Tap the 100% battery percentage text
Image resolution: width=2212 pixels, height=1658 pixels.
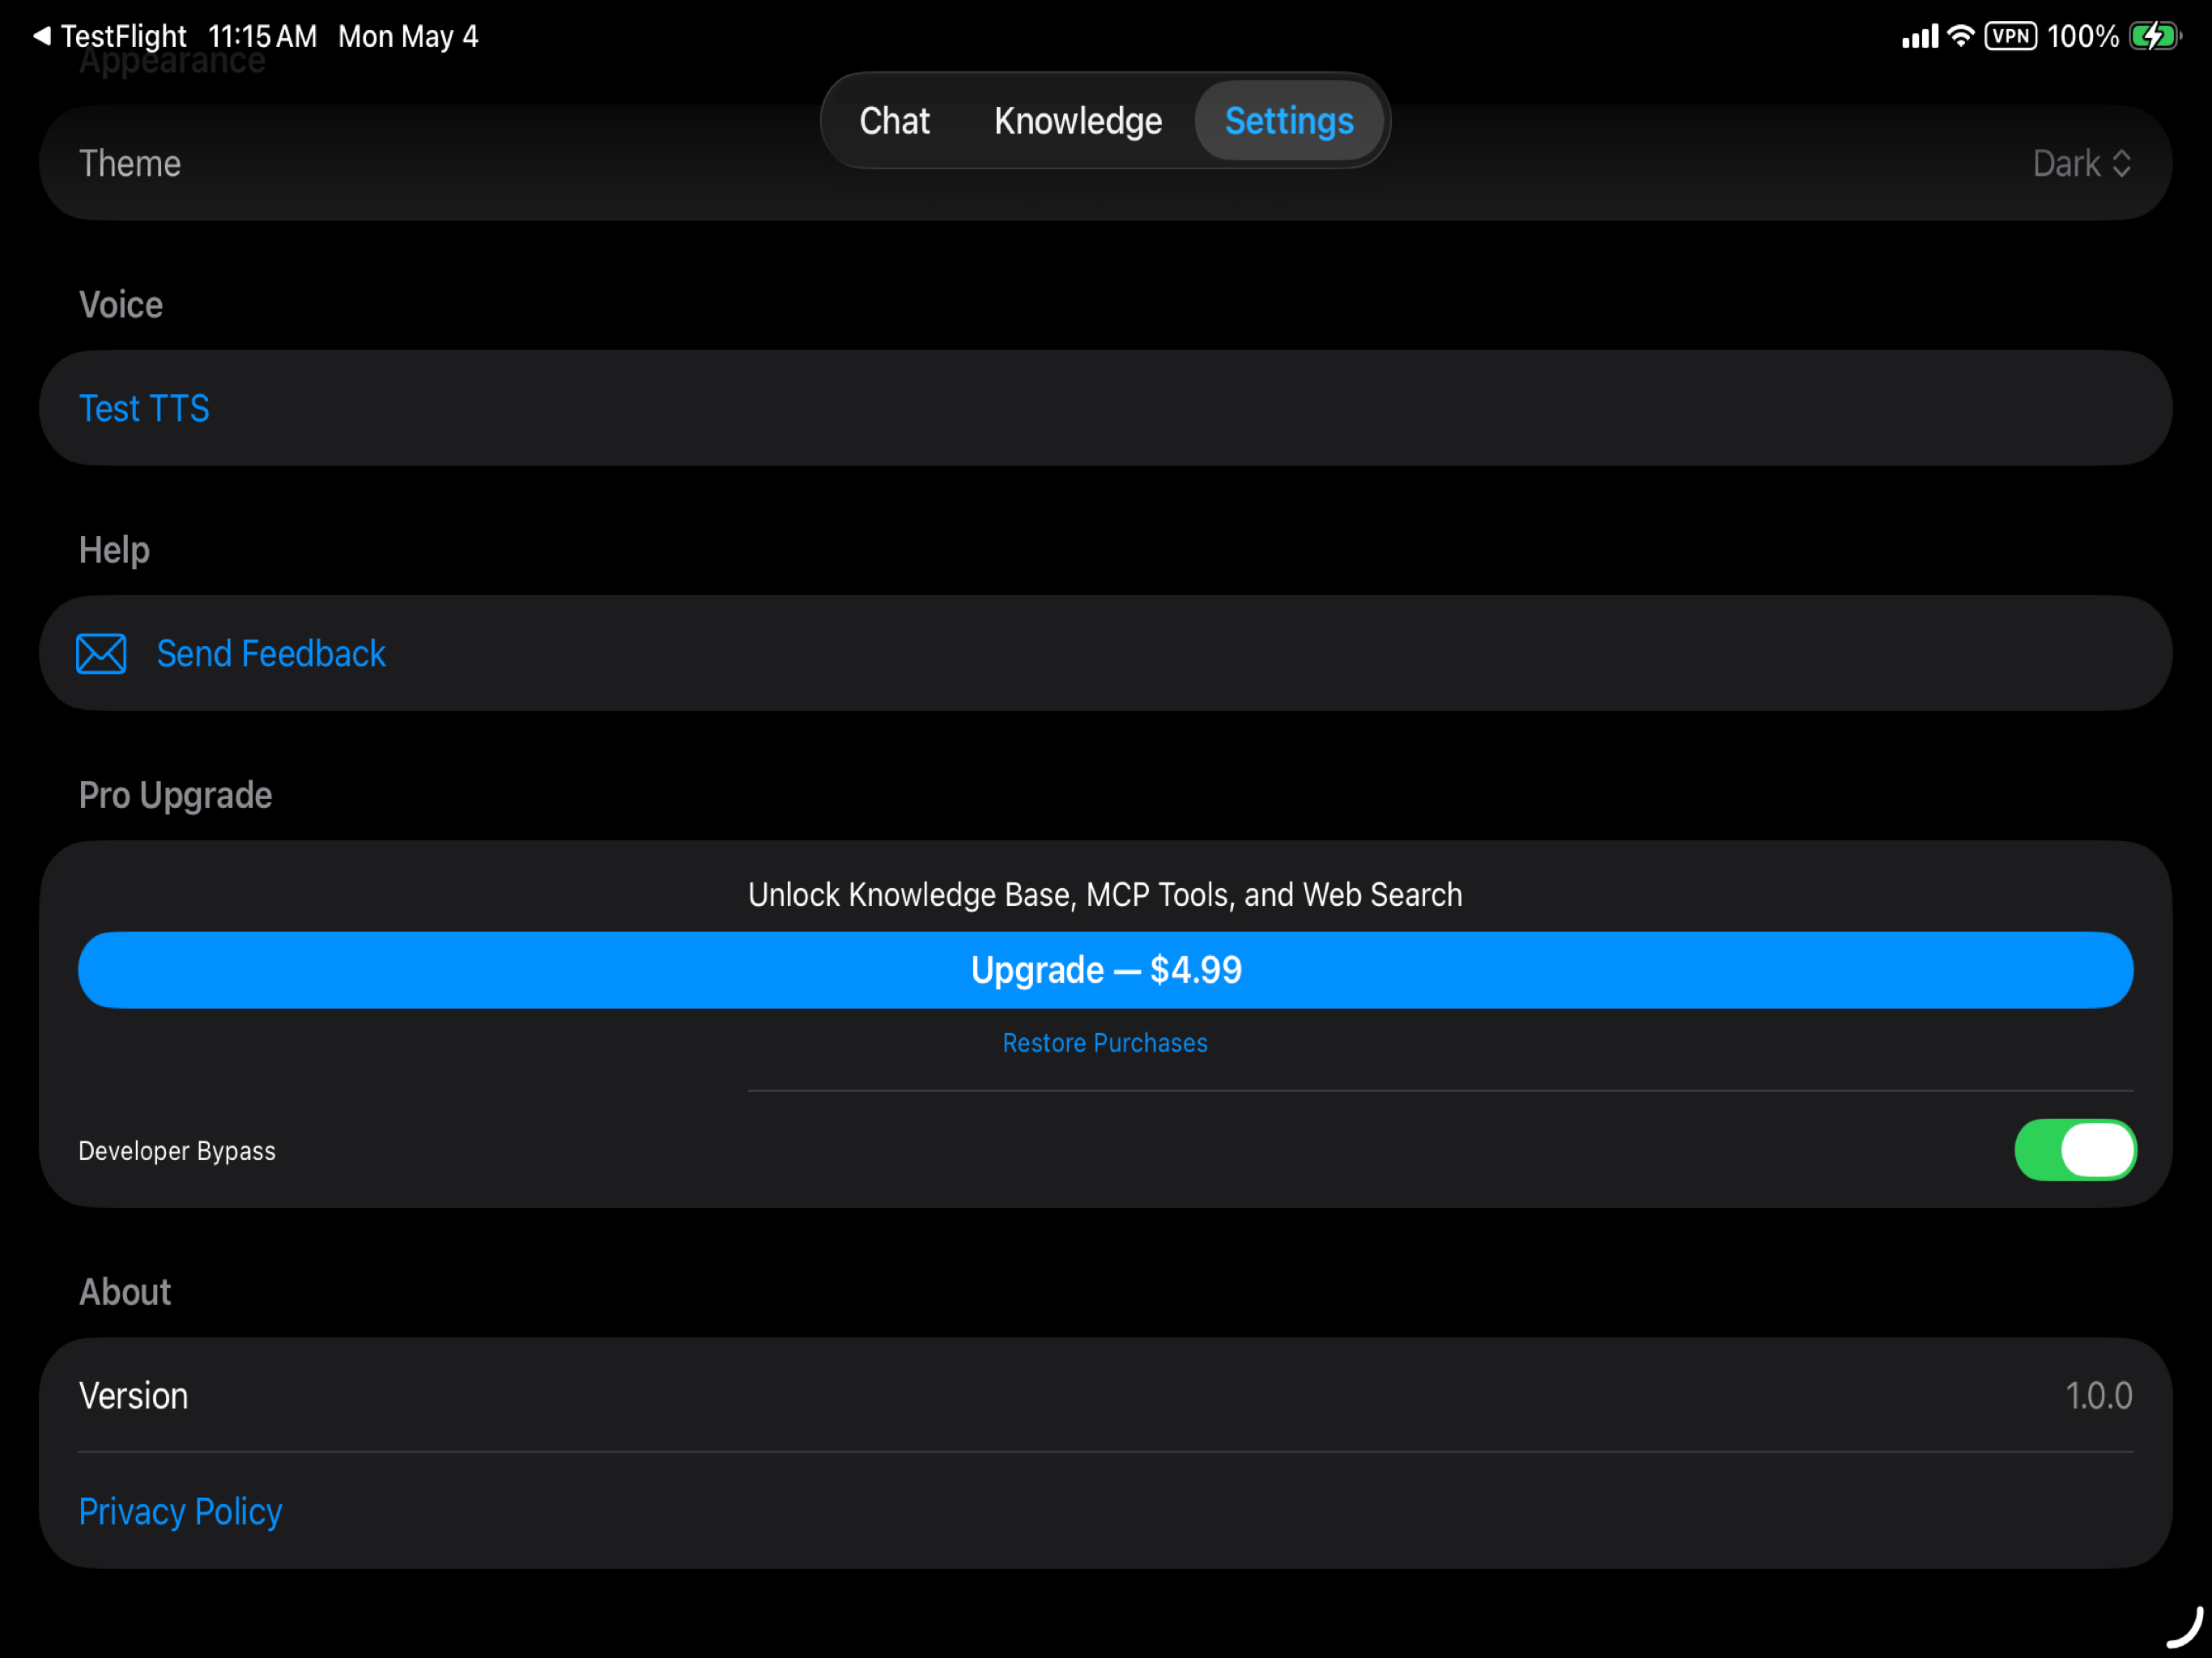[2082, 37]
